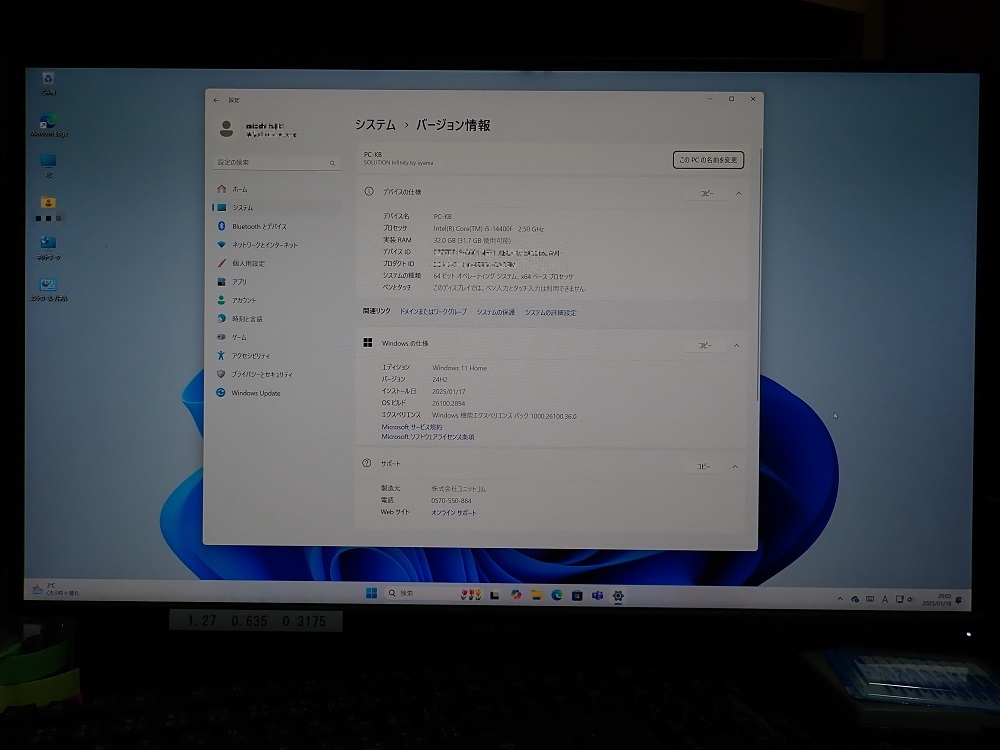Click the user account avatar in Settings
The height and width of the screenshot is (750, 1000).
coord(226,128)
